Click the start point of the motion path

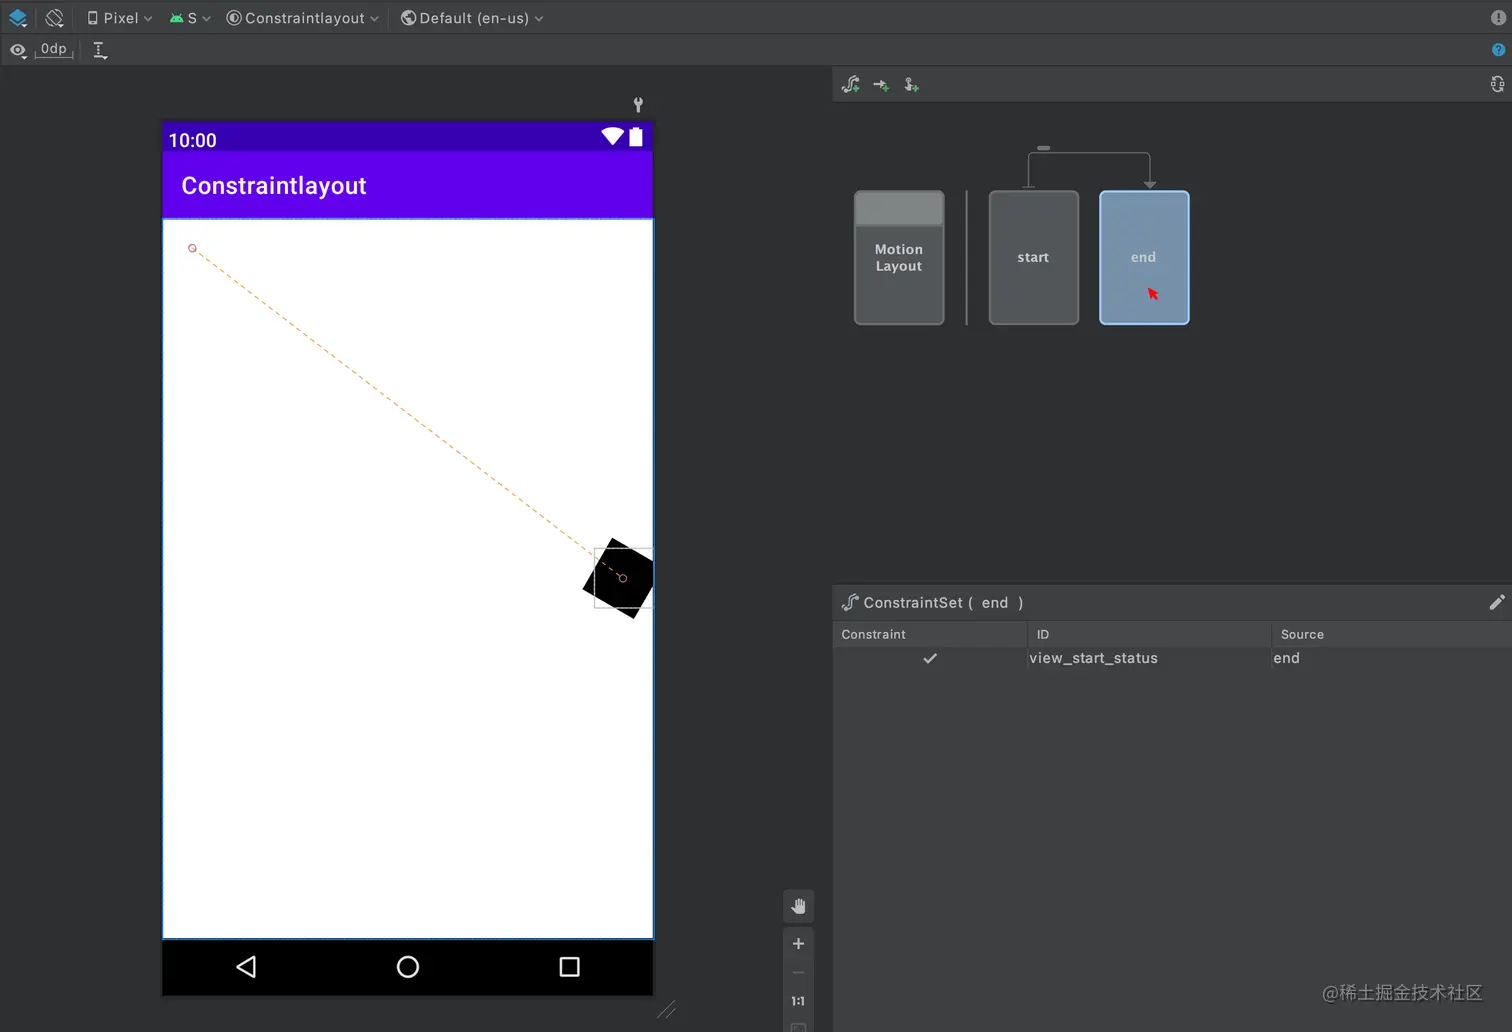click(x=192, y=248)
